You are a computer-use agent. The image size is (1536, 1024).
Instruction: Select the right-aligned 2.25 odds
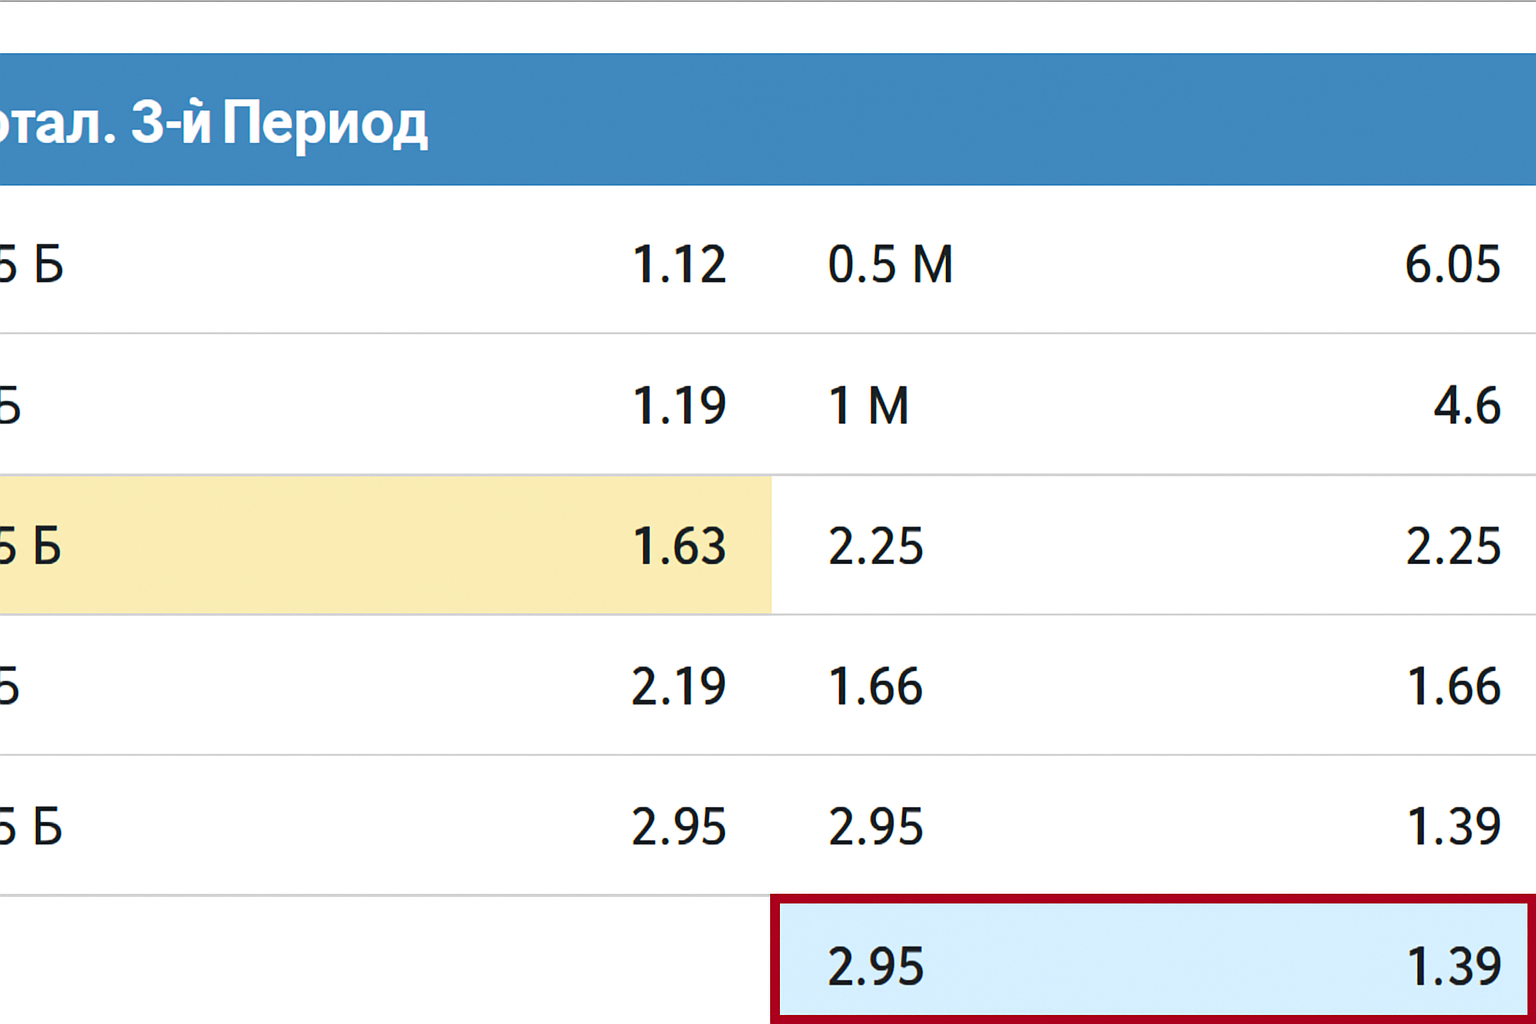pos(1453,546)
